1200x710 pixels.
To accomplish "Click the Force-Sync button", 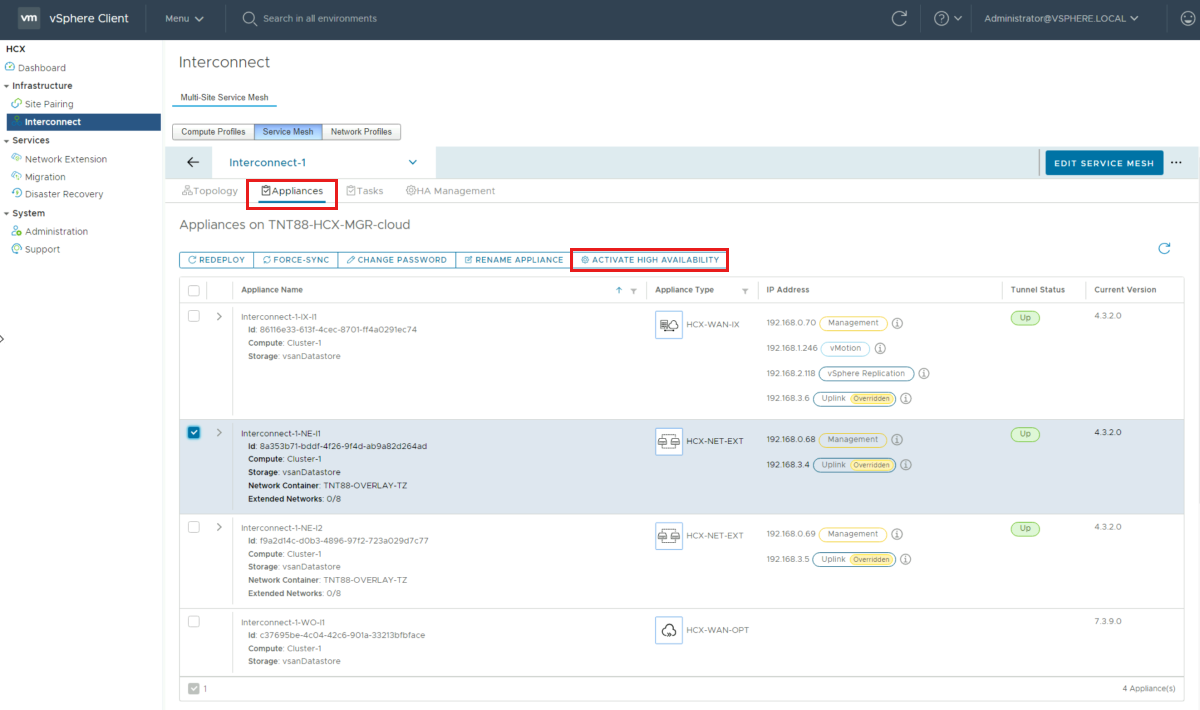I will point(295,260).
